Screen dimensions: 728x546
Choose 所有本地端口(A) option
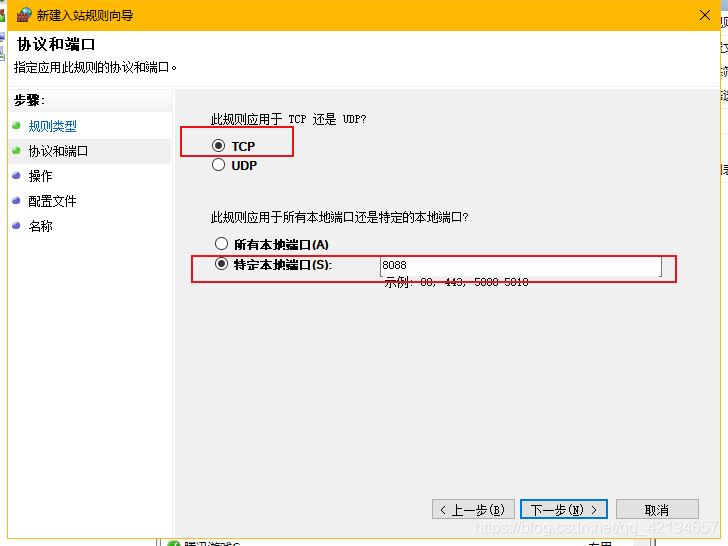(x=221, y=244)
